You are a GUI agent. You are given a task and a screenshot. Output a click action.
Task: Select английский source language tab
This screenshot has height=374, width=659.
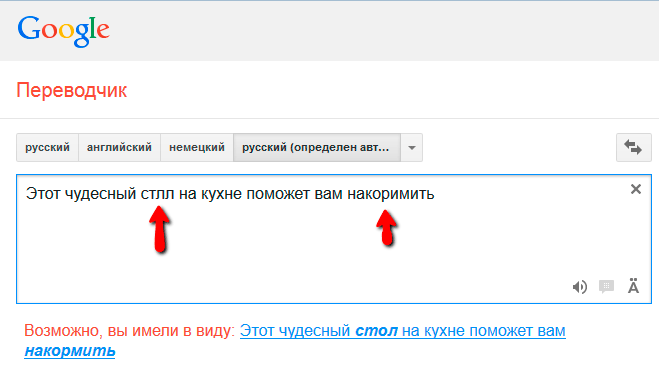119,147
